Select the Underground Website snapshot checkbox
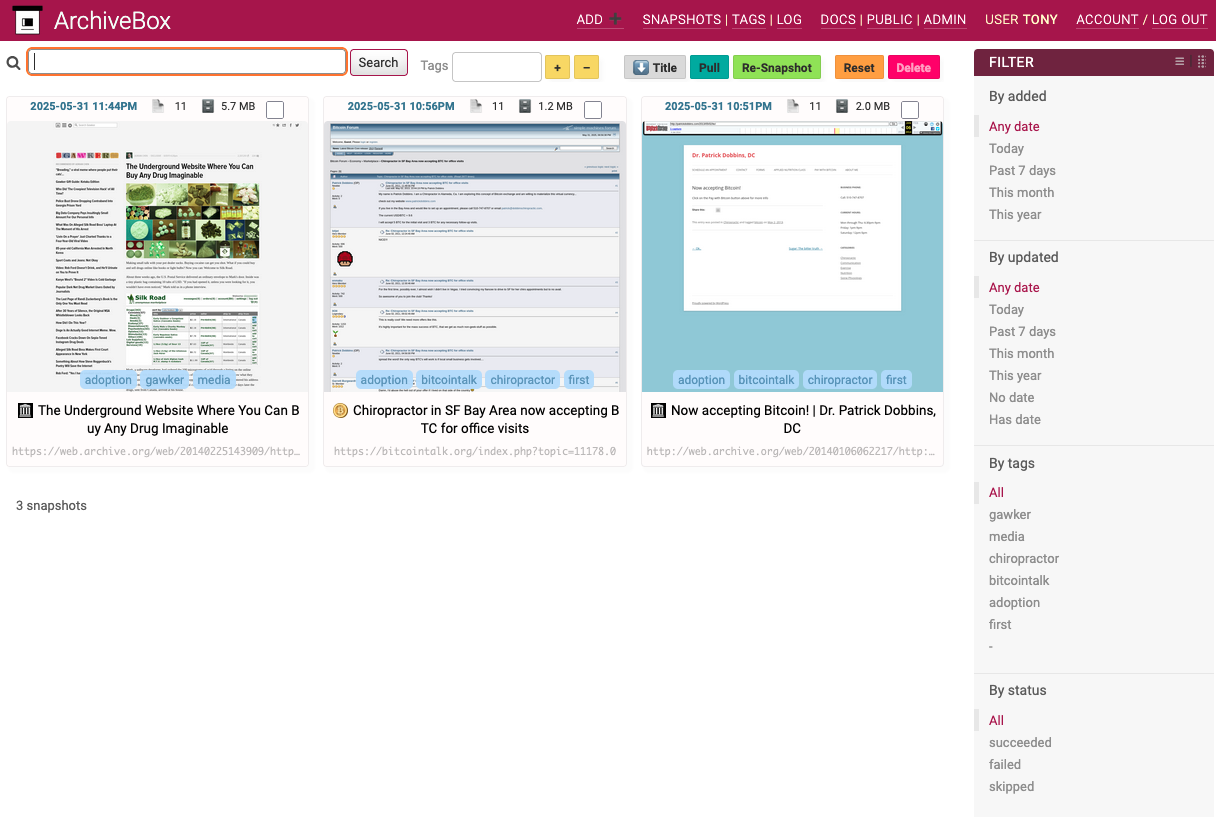The image size is (1216, 835). 275,109
